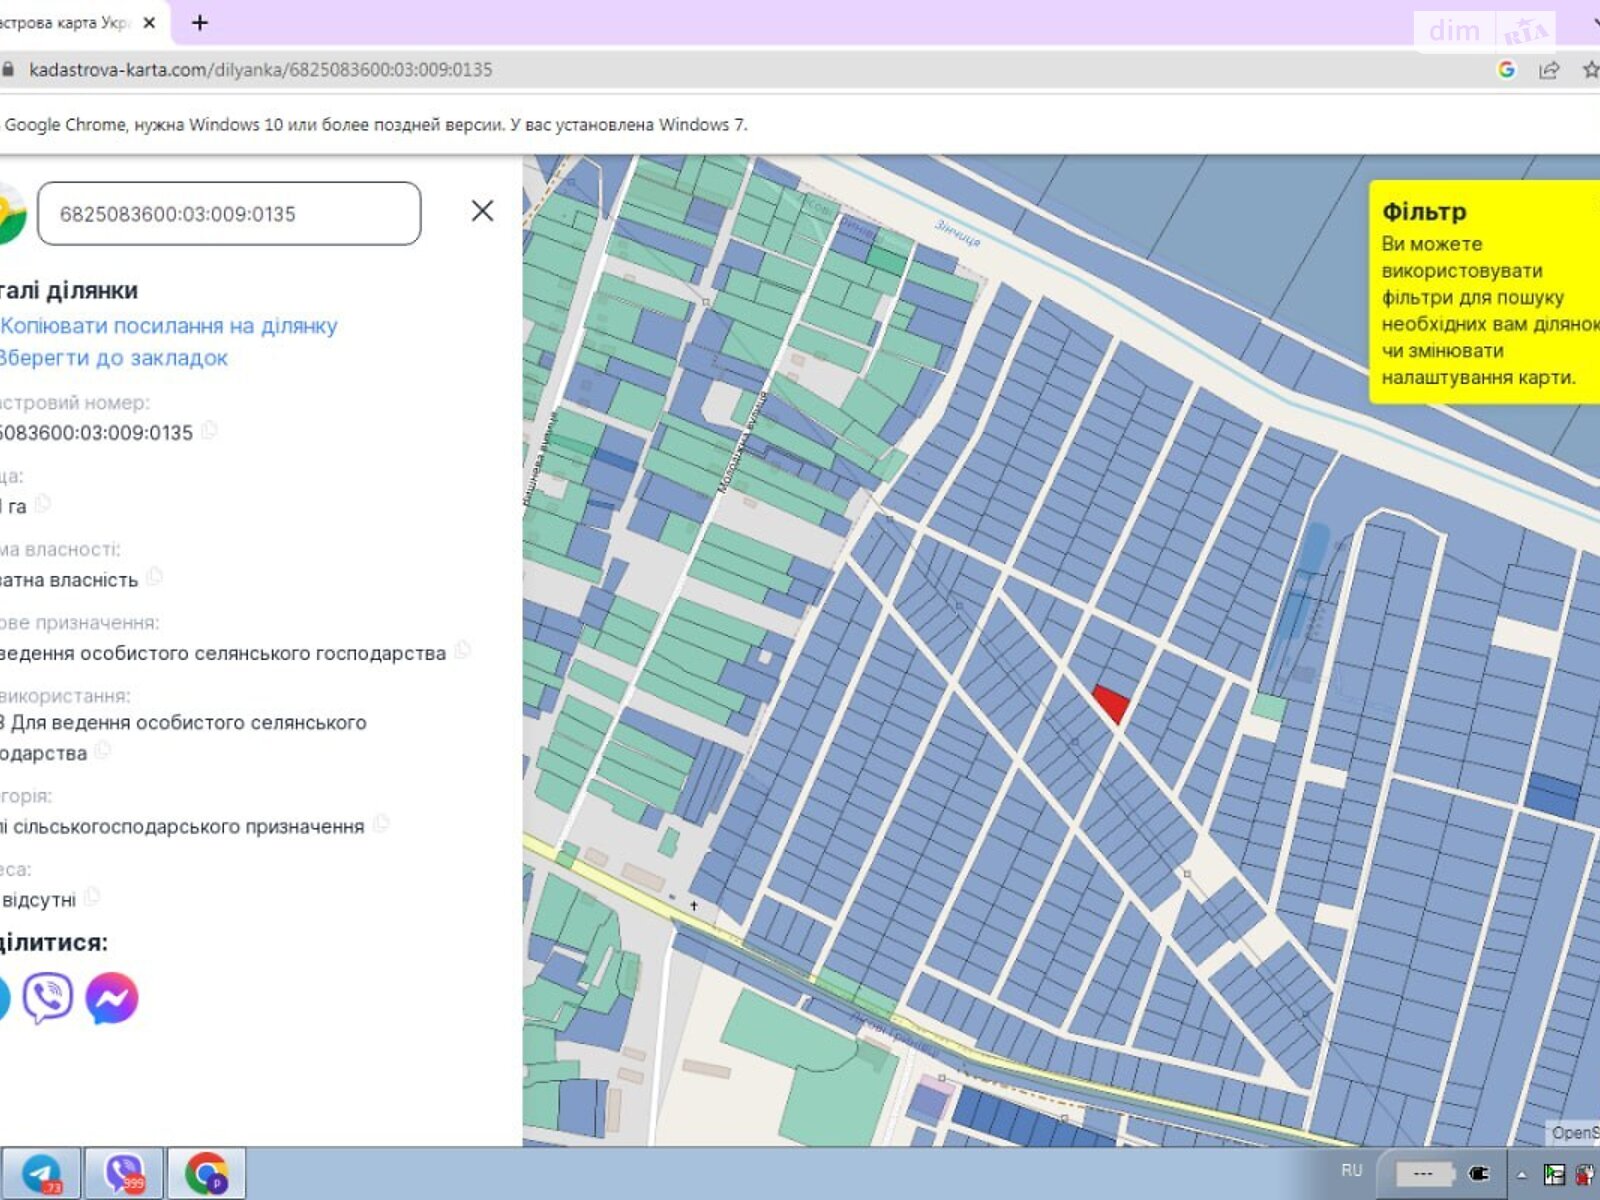Click the browser address bar URL
1600x1200 pixels.
tap(260, 70)
